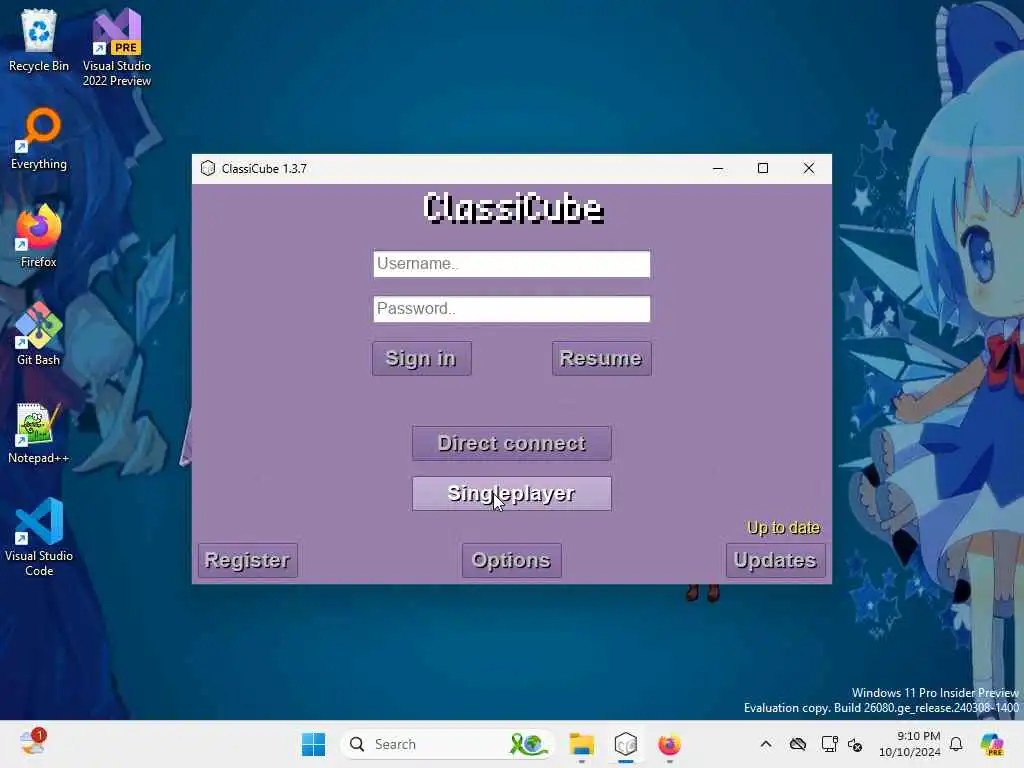Open the taskbar widgets weather icon
Screen dimensions: 1024x768
pyautogui.click(x=32, y=743)
